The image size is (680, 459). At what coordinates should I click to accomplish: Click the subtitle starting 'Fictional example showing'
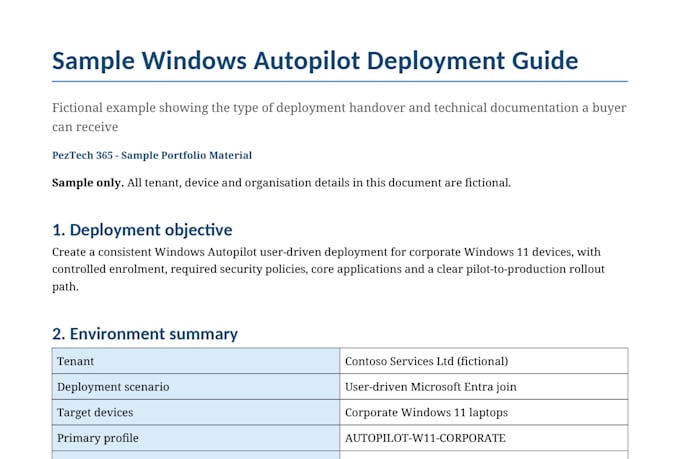(x=339, y=117)
